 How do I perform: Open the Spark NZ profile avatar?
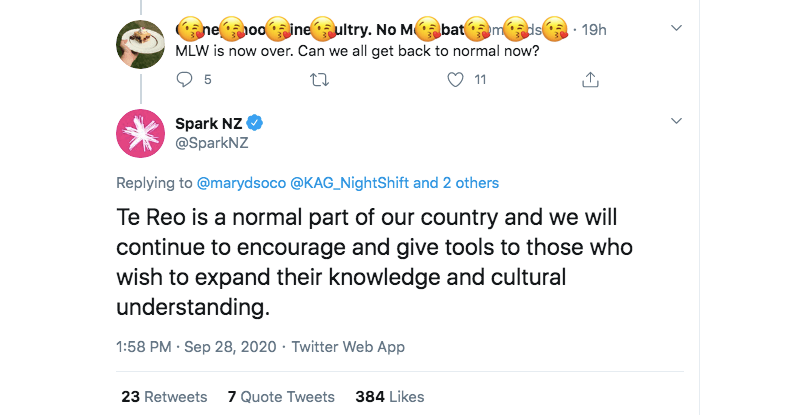(142, 133)
